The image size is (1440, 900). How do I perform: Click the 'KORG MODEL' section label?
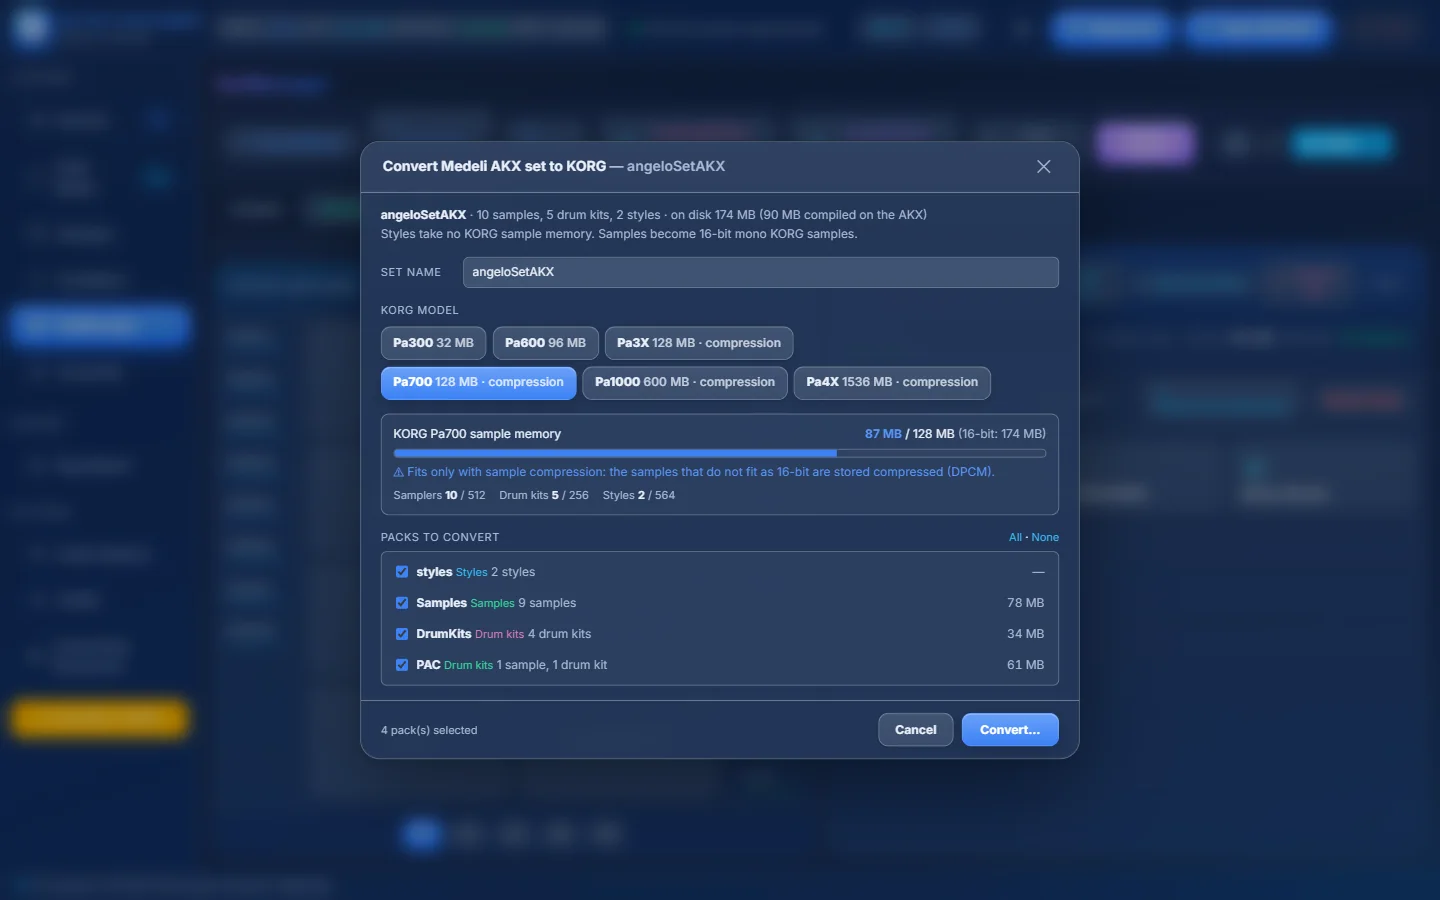coord(420,310)
